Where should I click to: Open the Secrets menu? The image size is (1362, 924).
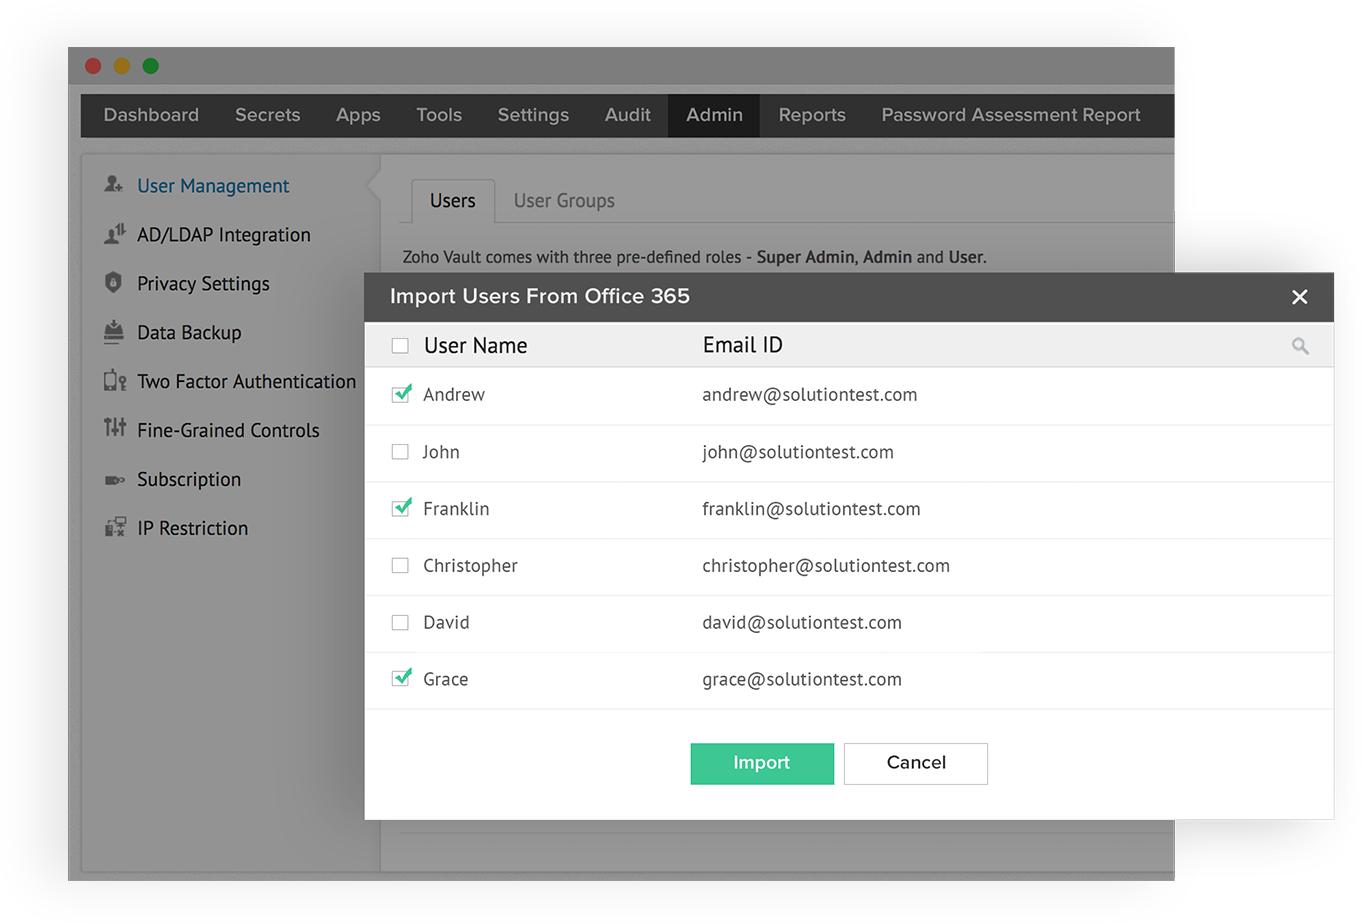click(267, 115)
